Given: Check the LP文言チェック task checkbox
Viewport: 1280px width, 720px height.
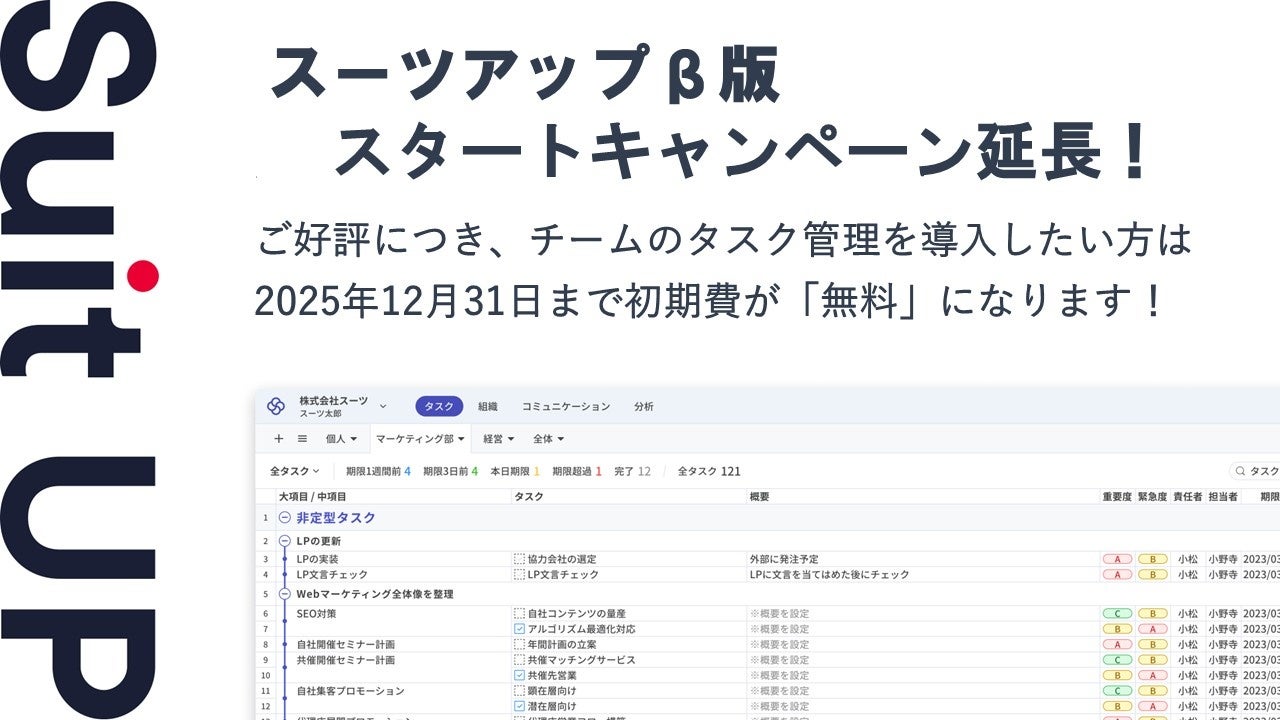Looking at the screenshot, I should 519,575.
